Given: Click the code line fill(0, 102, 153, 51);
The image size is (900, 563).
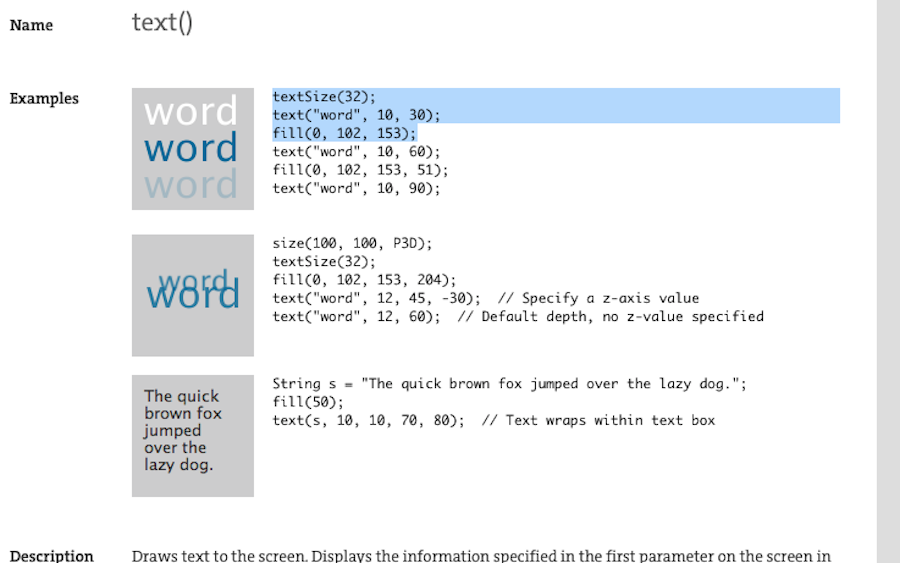Looking at the screenshot, I should 360,170.
